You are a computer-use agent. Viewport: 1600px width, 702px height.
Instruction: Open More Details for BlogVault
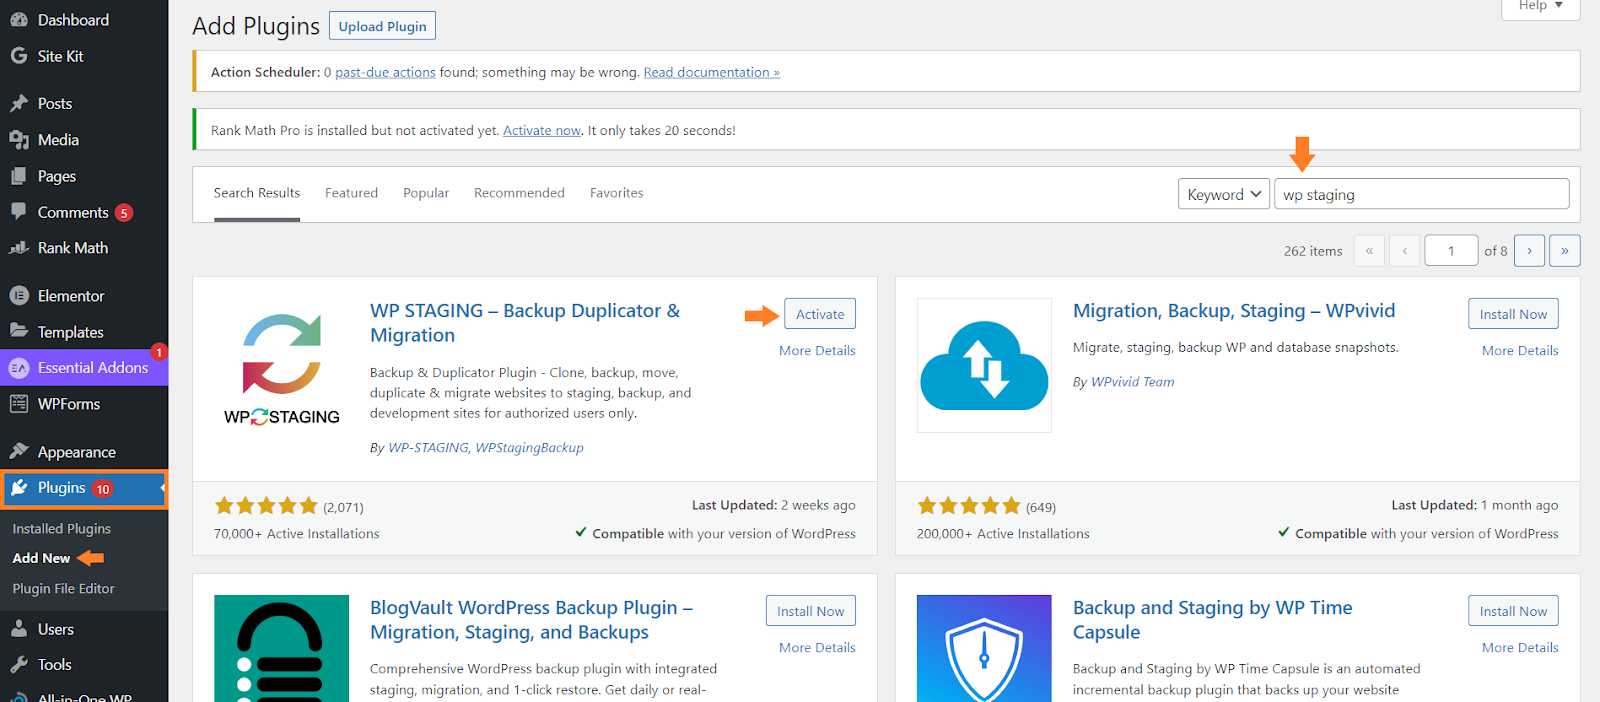point(817,648)
